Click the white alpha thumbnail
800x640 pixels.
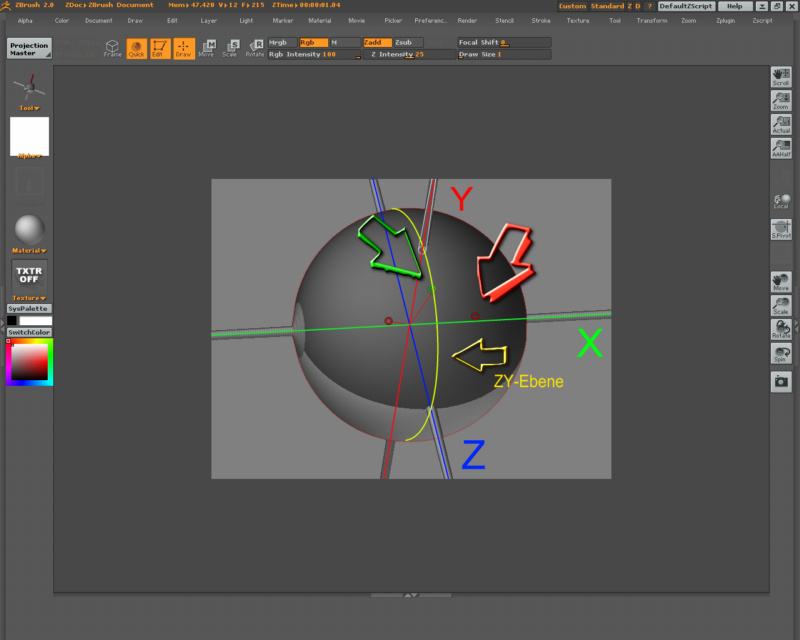(x=29, y=136)
